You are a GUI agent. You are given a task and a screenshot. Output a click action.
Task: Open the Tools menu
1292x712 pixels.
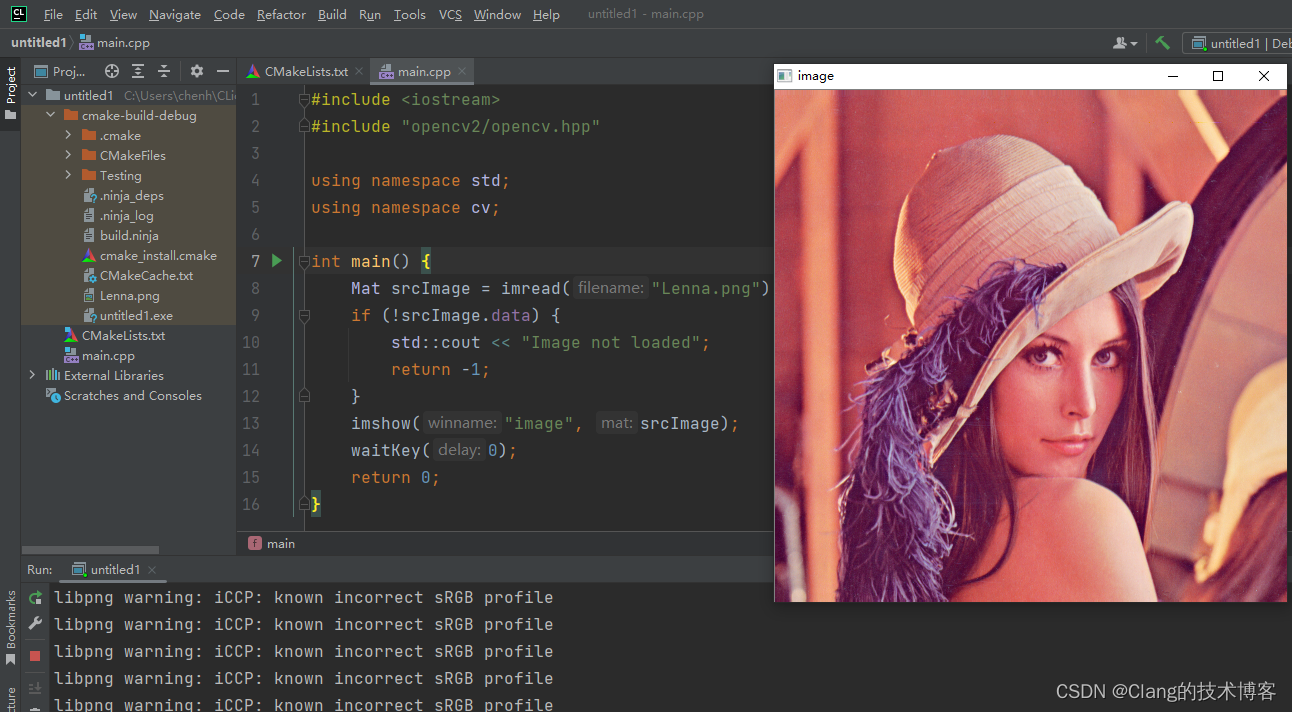[x=410, y=14]
